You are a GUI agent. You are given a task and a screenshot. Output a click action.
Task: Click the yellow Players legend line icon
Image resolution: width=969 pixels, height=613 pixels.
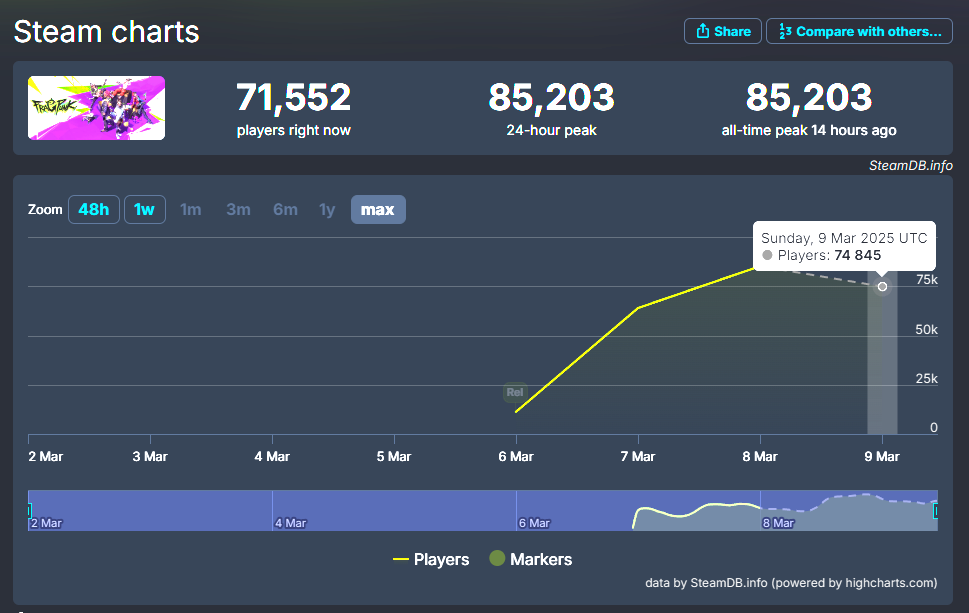click(x=400, y=559)
